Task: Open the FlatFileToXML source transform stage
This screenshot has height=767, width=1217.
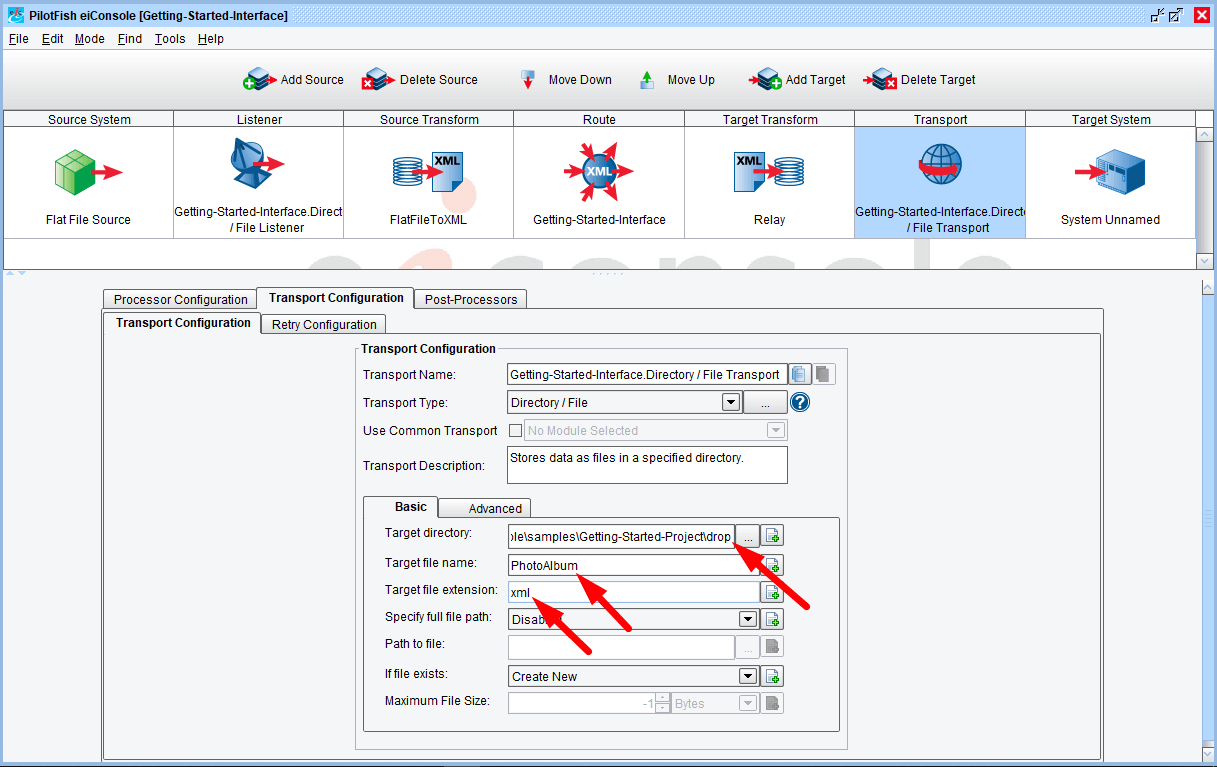Action: pos(428,173)
